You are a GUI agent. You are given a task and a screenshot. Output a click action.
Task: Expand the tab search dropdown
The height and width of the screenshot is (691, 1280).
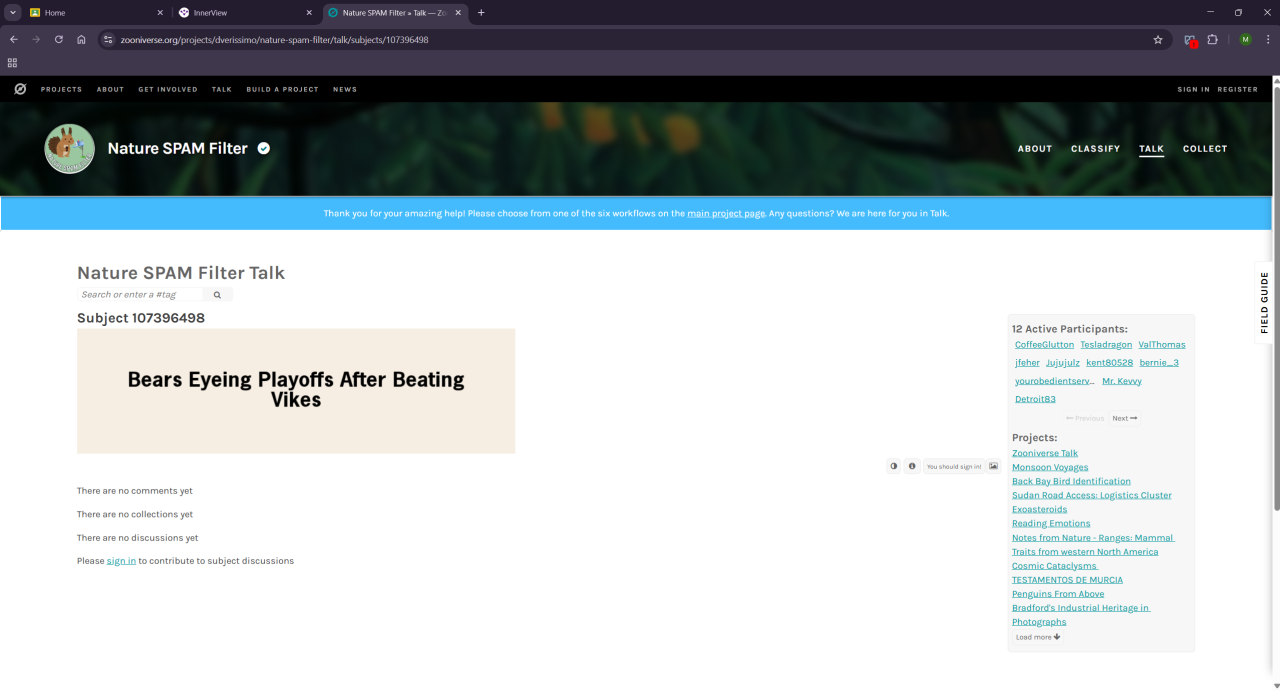[x=13, y=13]
